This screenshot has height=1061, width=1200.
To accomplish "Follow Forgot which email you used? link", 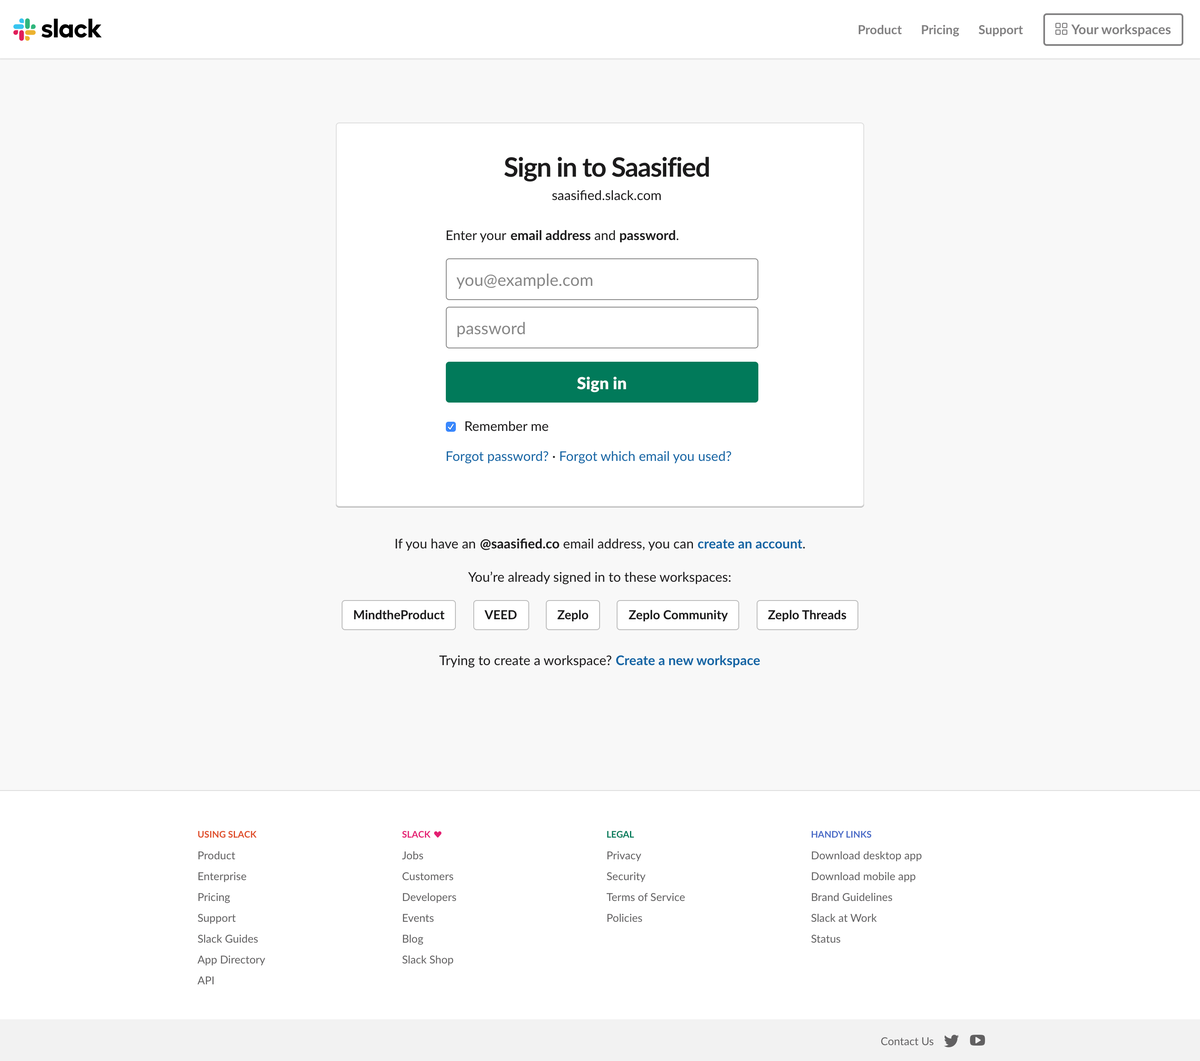I will coord(645,456).
